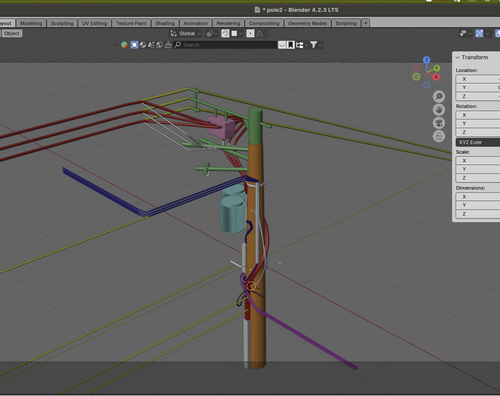The image size is (500, 396).
Task: Align view to the red X axis
Action: (436, 77)
